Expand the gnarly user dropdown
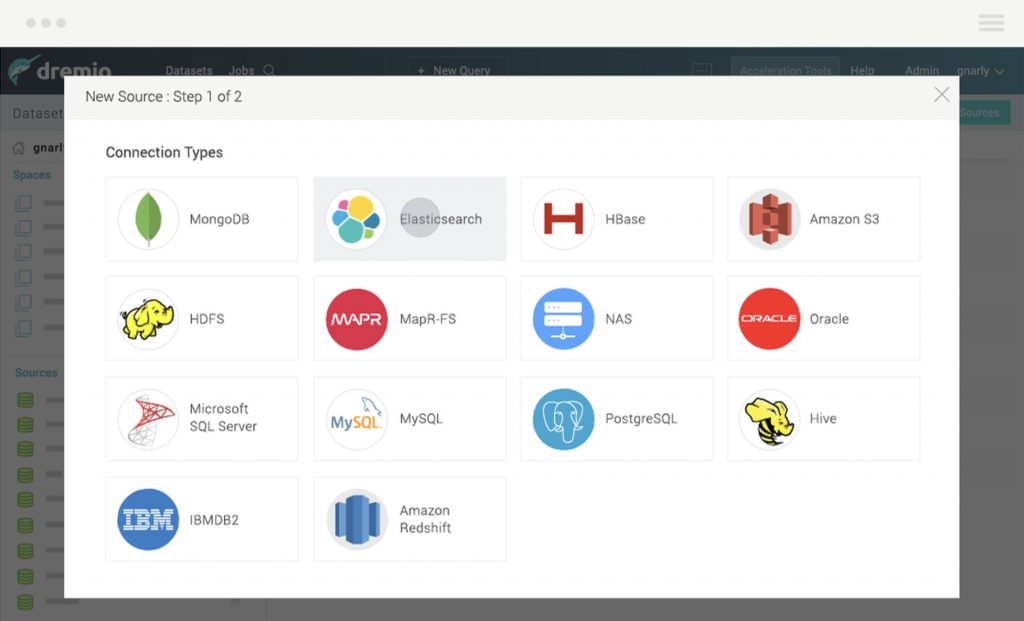Image resolution: width=1024 pixels, height=621 pixels. [x=980, y=71]
